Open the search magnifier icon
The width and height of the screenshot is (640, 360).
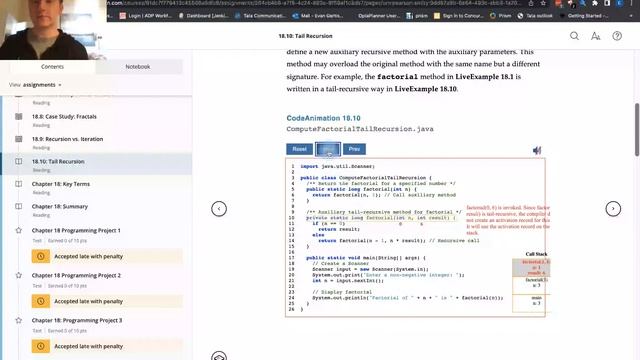click(574, 36)
